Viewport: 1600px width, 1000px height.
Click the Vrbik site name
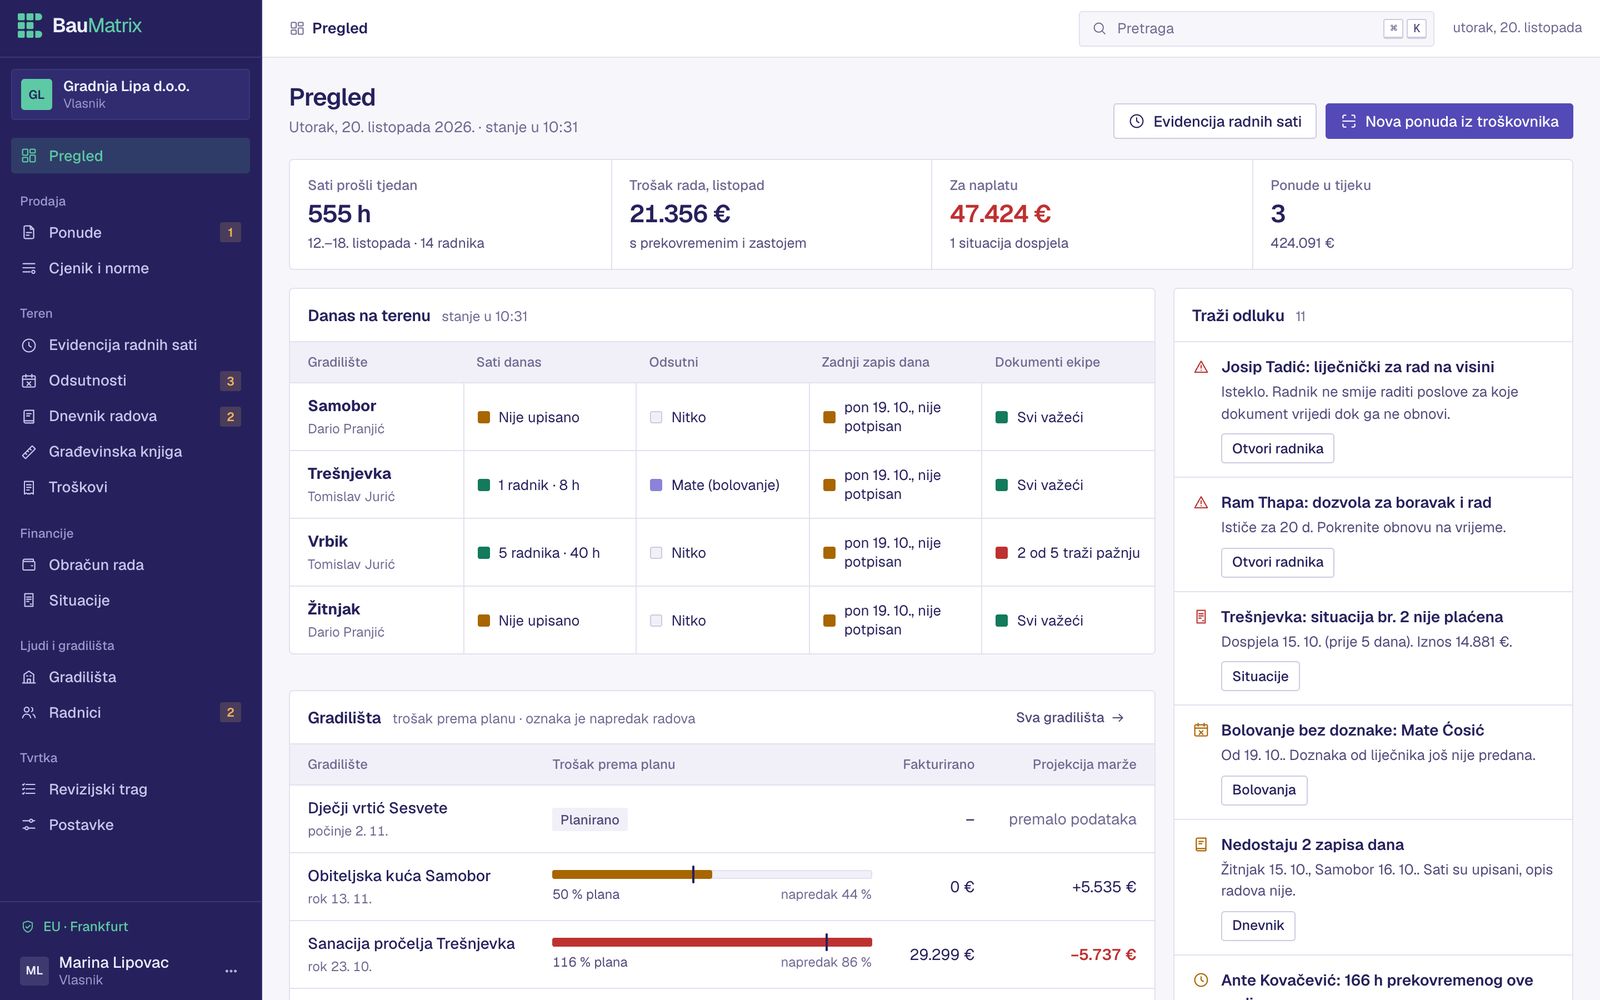328,541
